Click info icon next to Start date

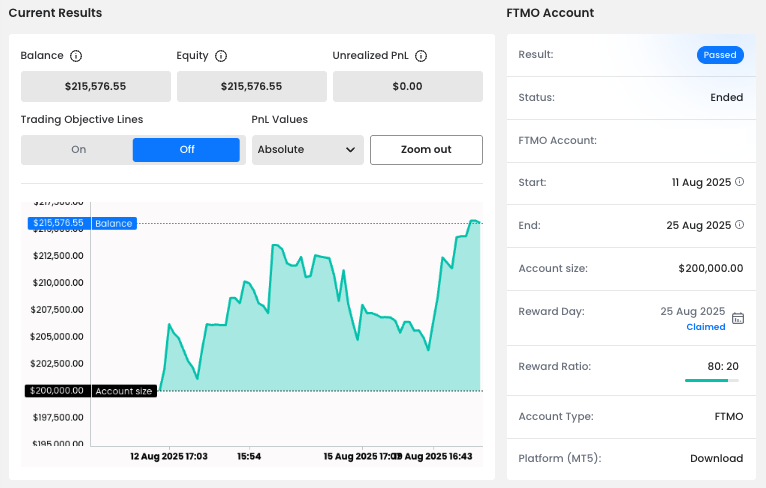740,182
